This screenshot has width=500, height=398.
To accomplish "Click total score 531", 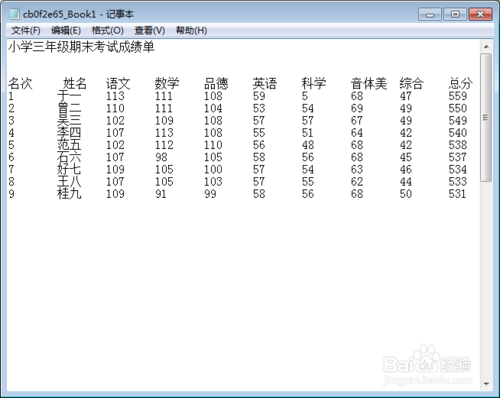I will pos(458,194).
